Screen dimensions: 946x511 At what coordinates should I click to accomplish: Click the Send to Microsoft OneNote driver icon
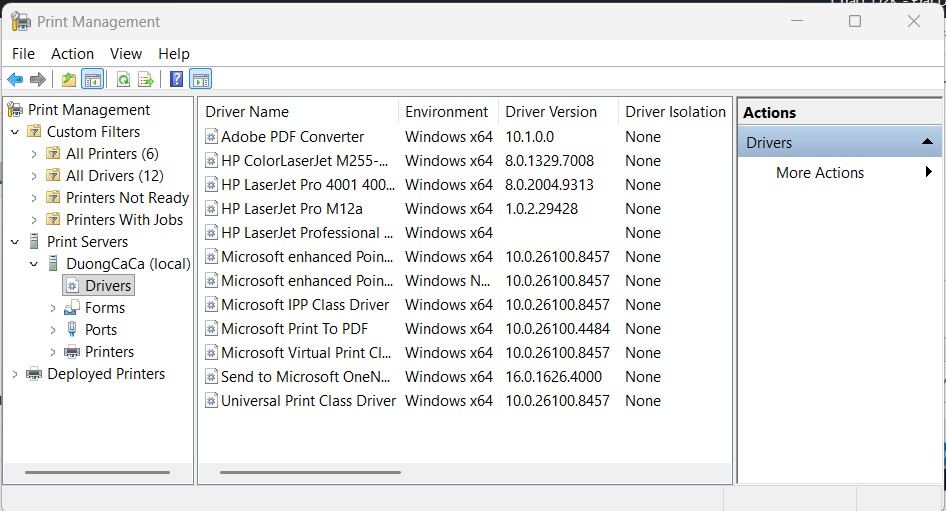click(x=211, y=377)
